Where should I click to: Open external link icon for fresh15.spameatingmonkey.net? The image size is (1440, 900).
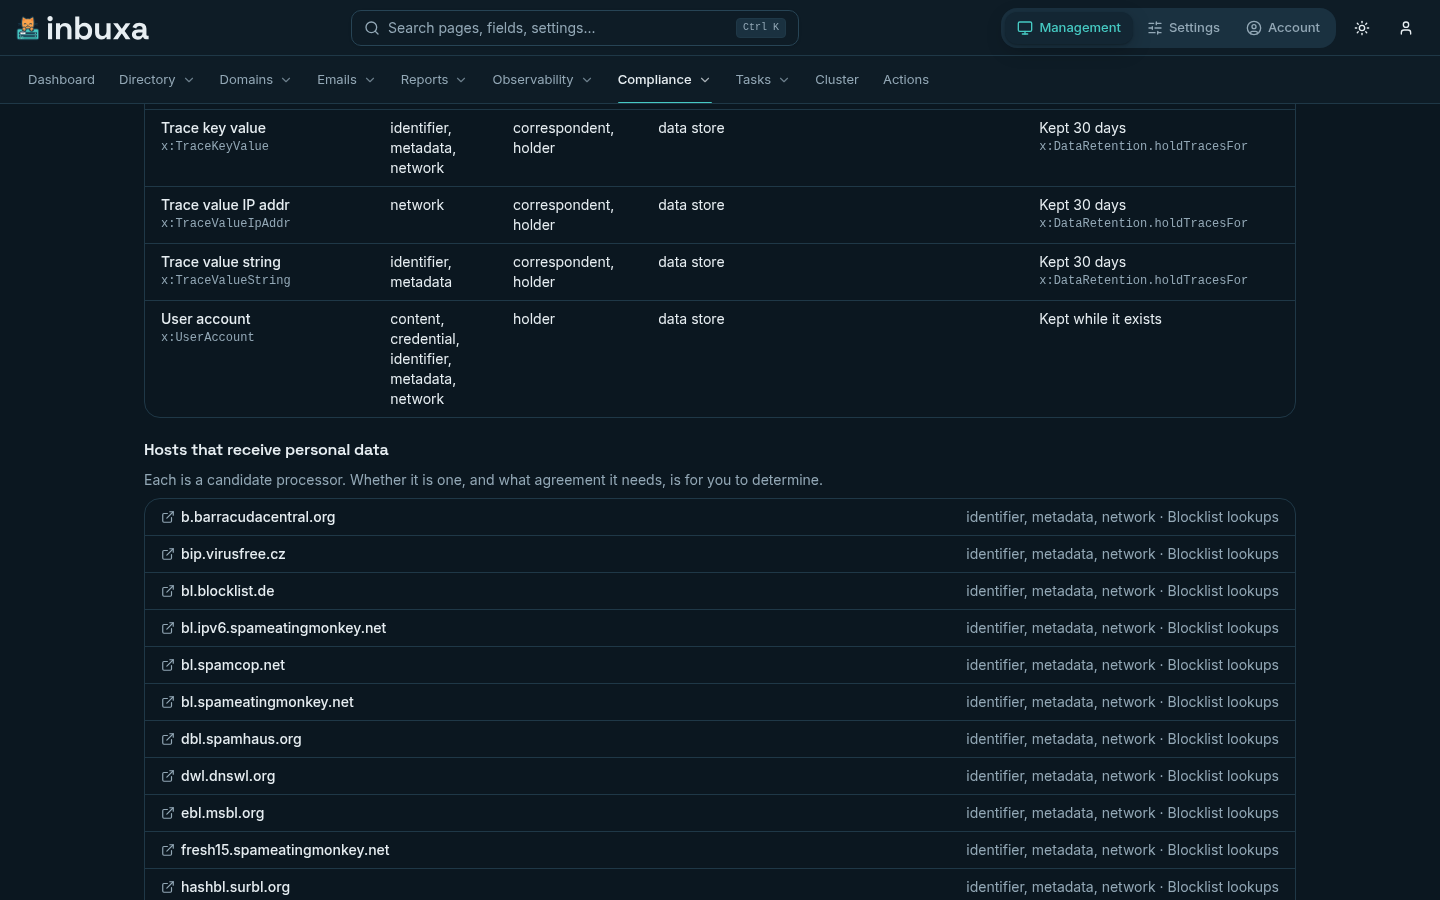[168, 850]
